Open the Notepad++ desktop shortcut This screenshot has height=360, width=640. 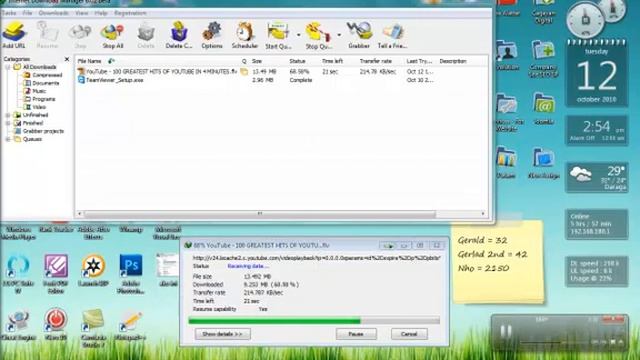[130, 325]
